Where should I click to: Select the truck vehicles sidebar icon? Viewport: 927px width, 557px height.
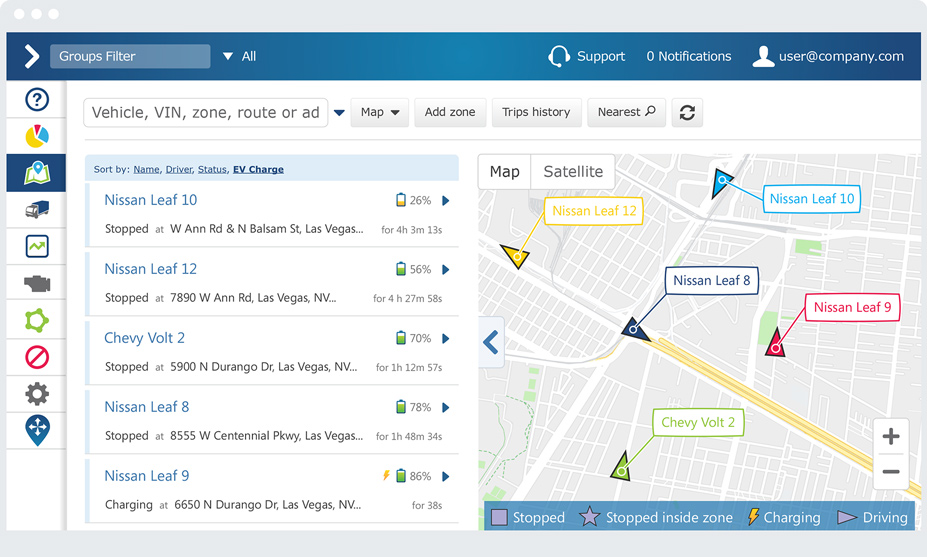[36, 209]
